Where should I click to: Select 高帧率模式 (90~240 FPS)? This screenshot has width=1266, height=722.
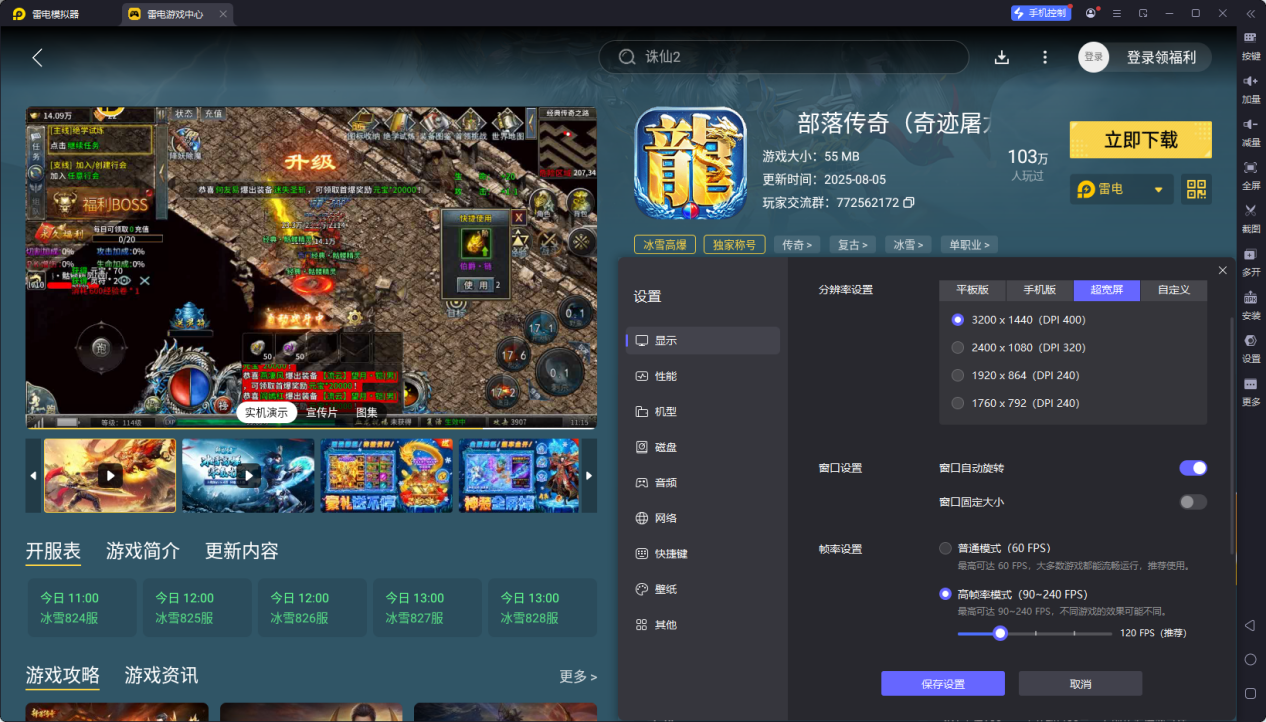[945, 594]
